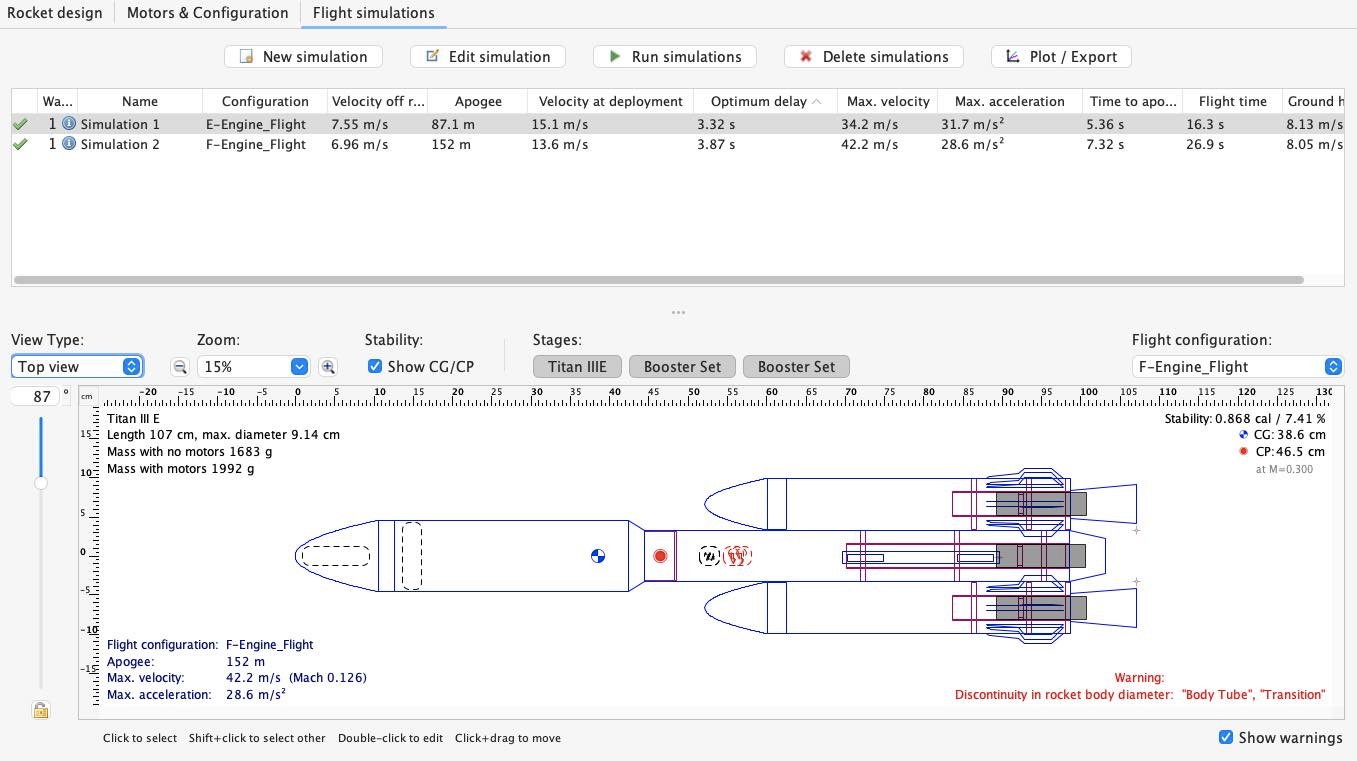Switch to the Rocket design tab

point(54,13)
